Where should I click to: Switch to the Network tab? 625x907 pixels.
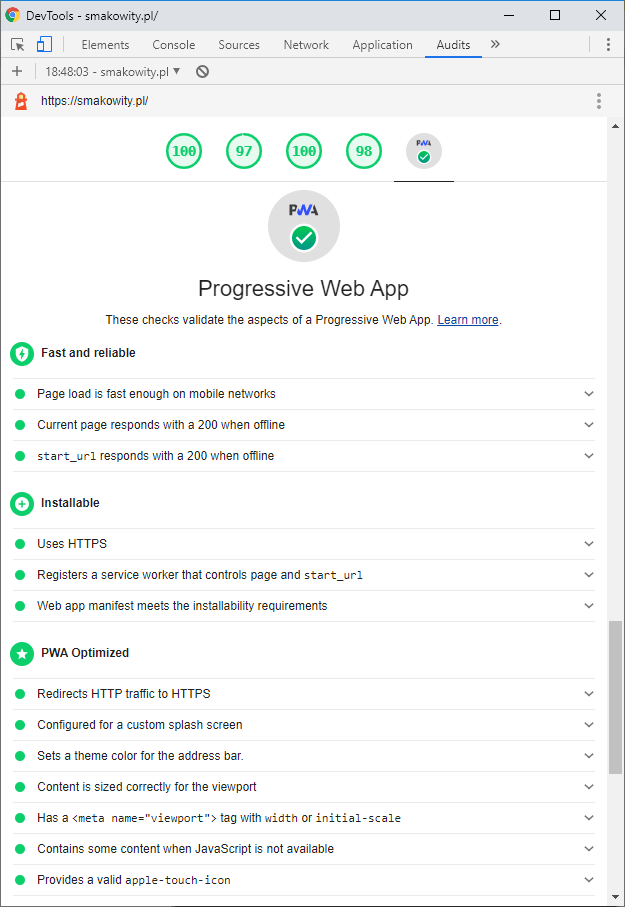[x=305, y=45]
